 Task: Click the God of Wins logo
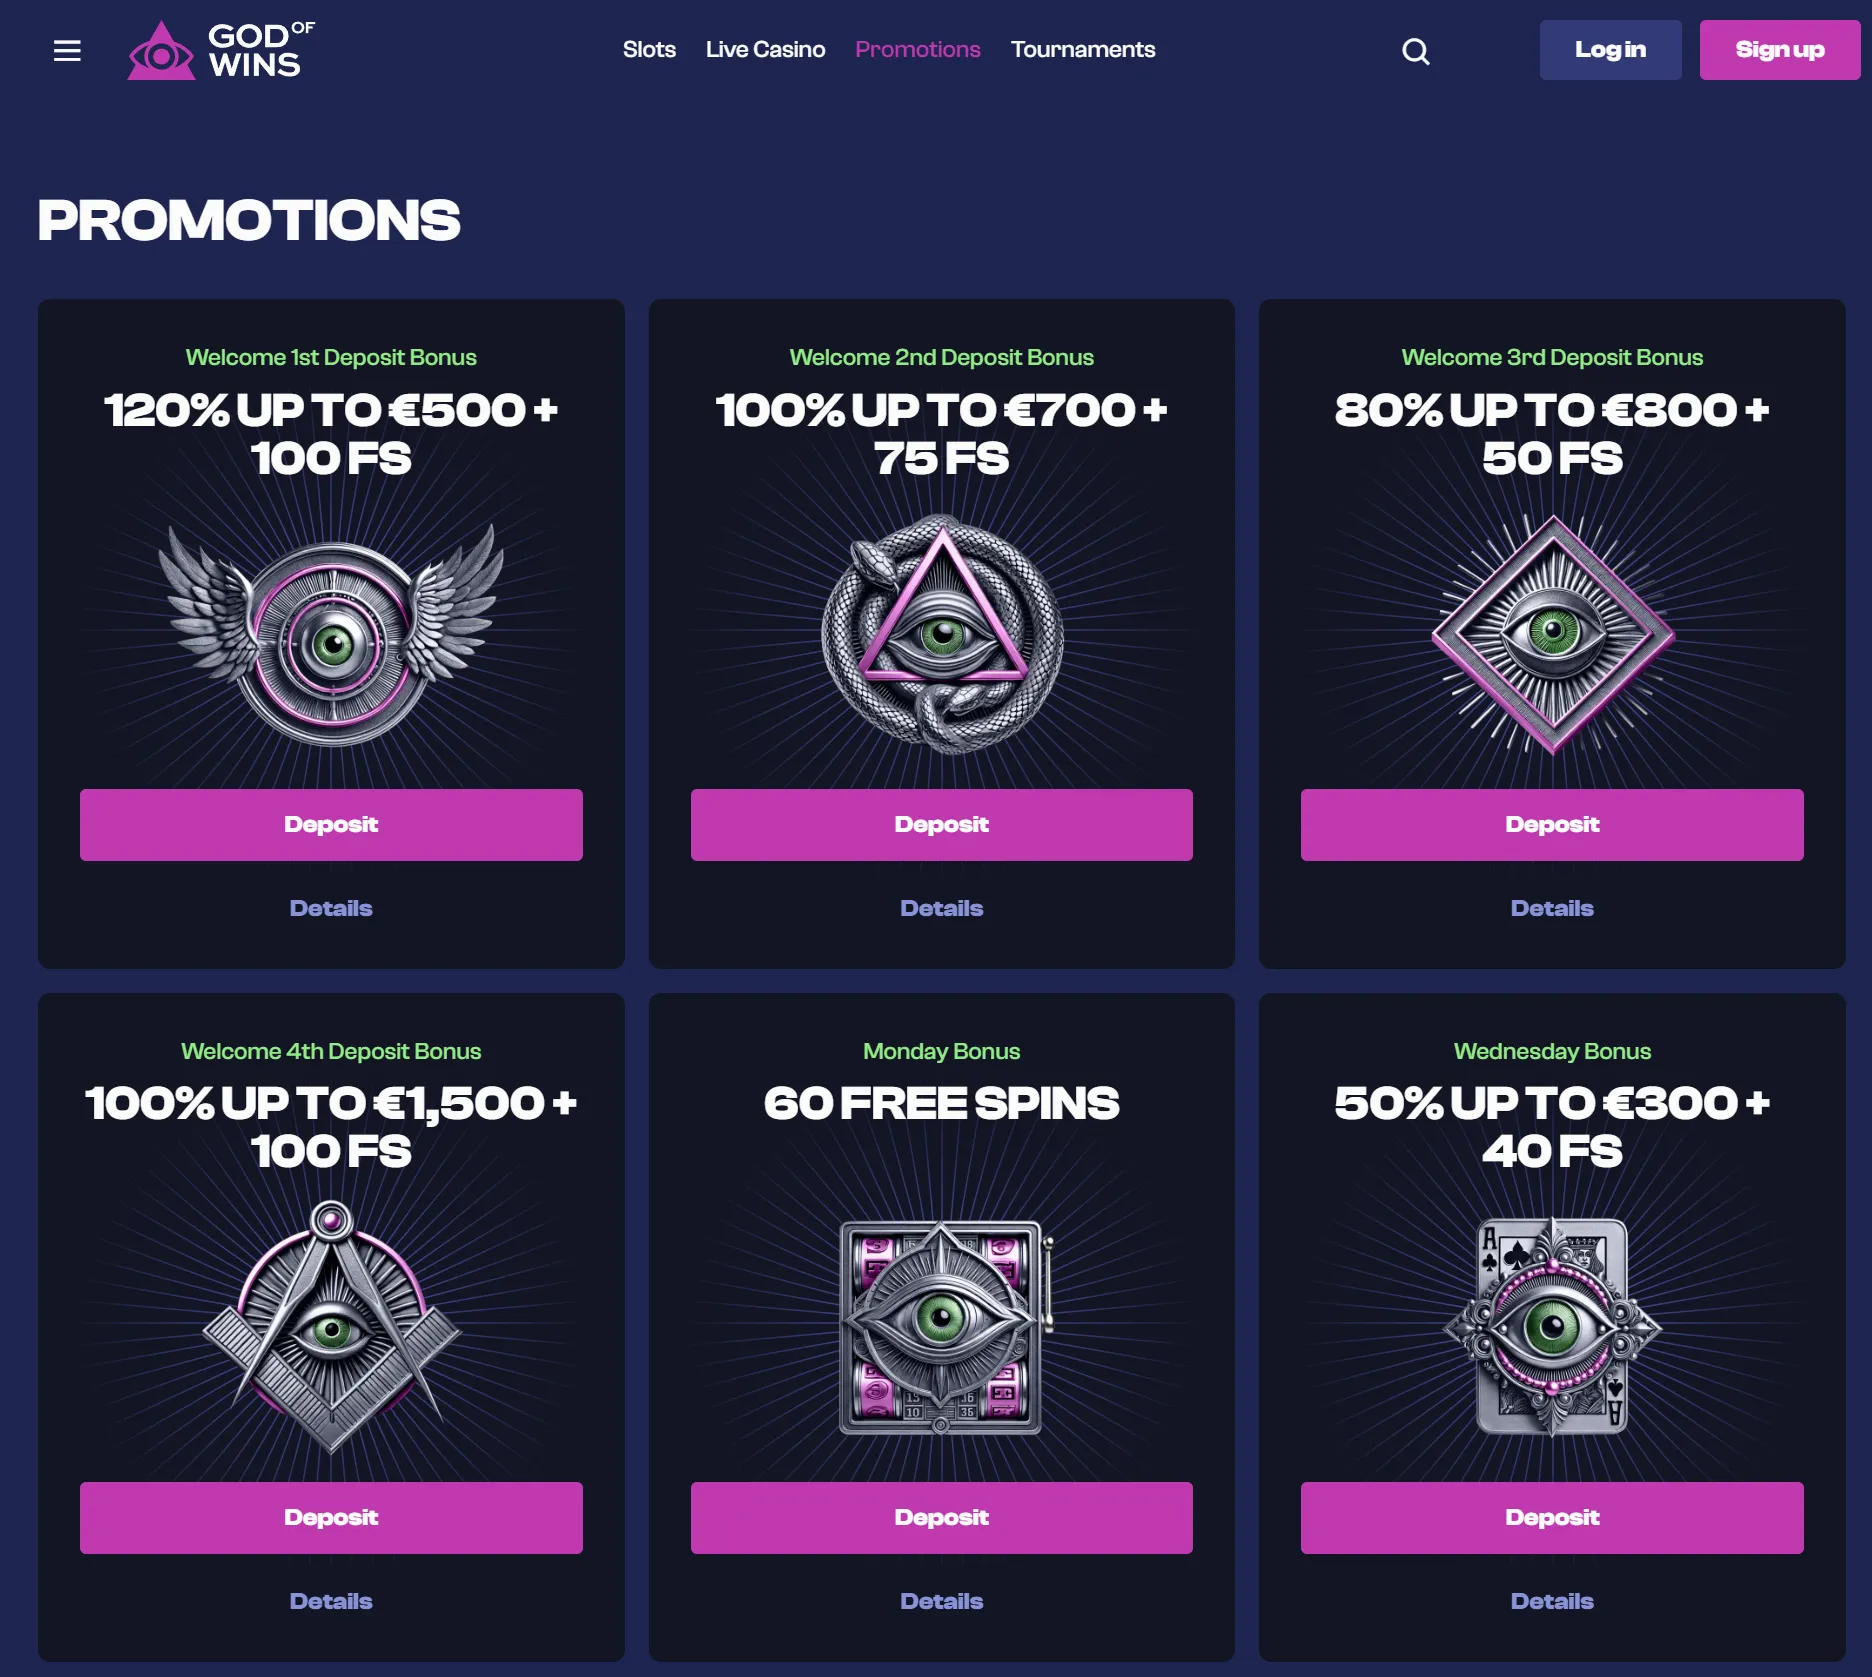pos(221,50)
